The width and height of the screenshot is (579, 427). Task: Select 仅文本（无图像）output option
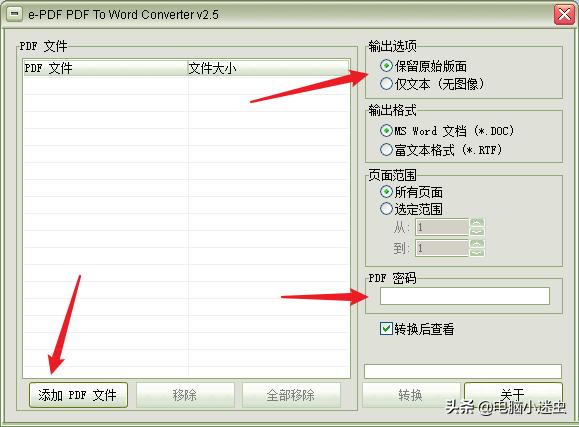pos(386,84)
